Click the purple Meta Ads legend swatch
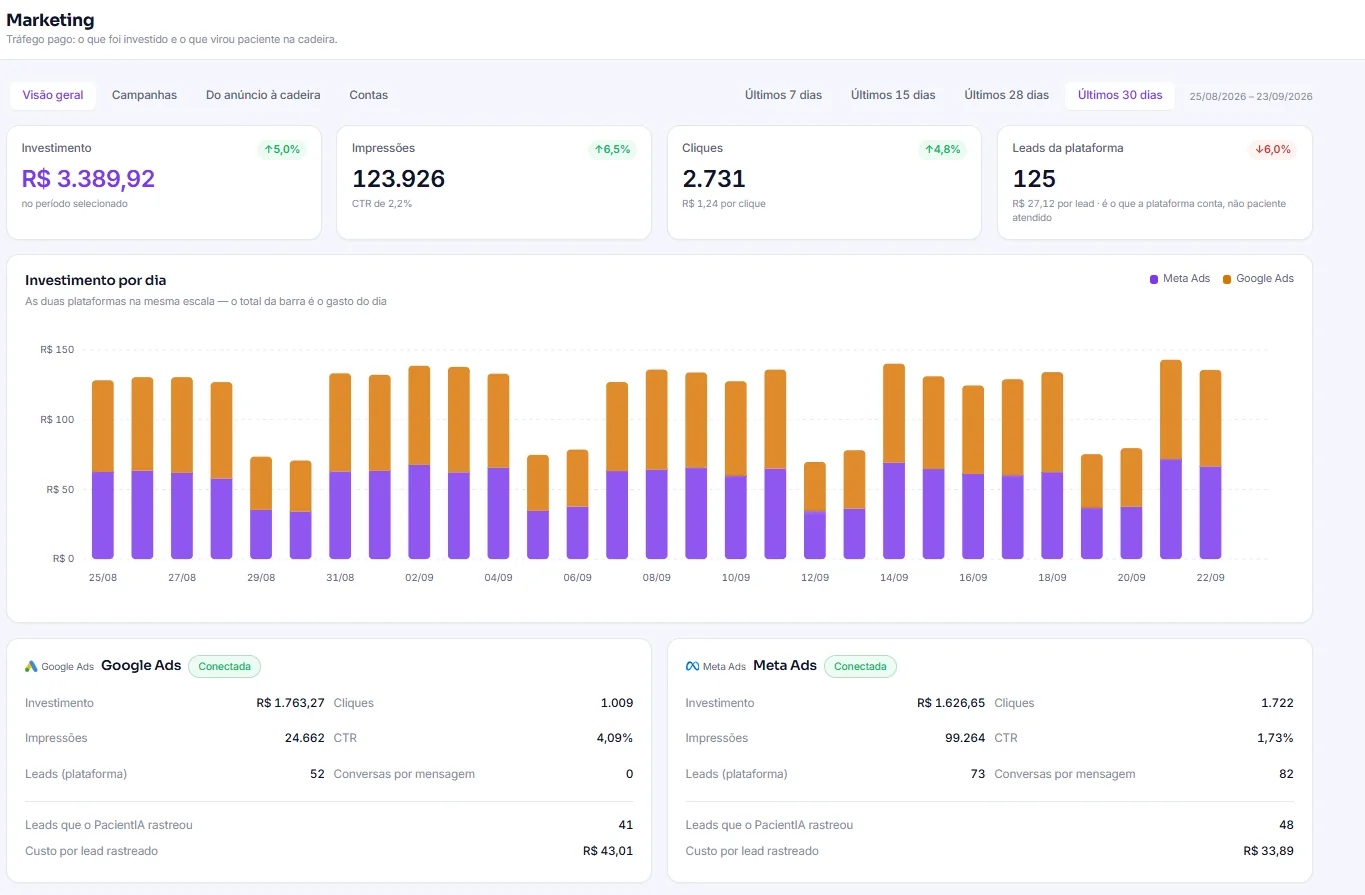This screenshot has width=1365, height=895. 1154,279
